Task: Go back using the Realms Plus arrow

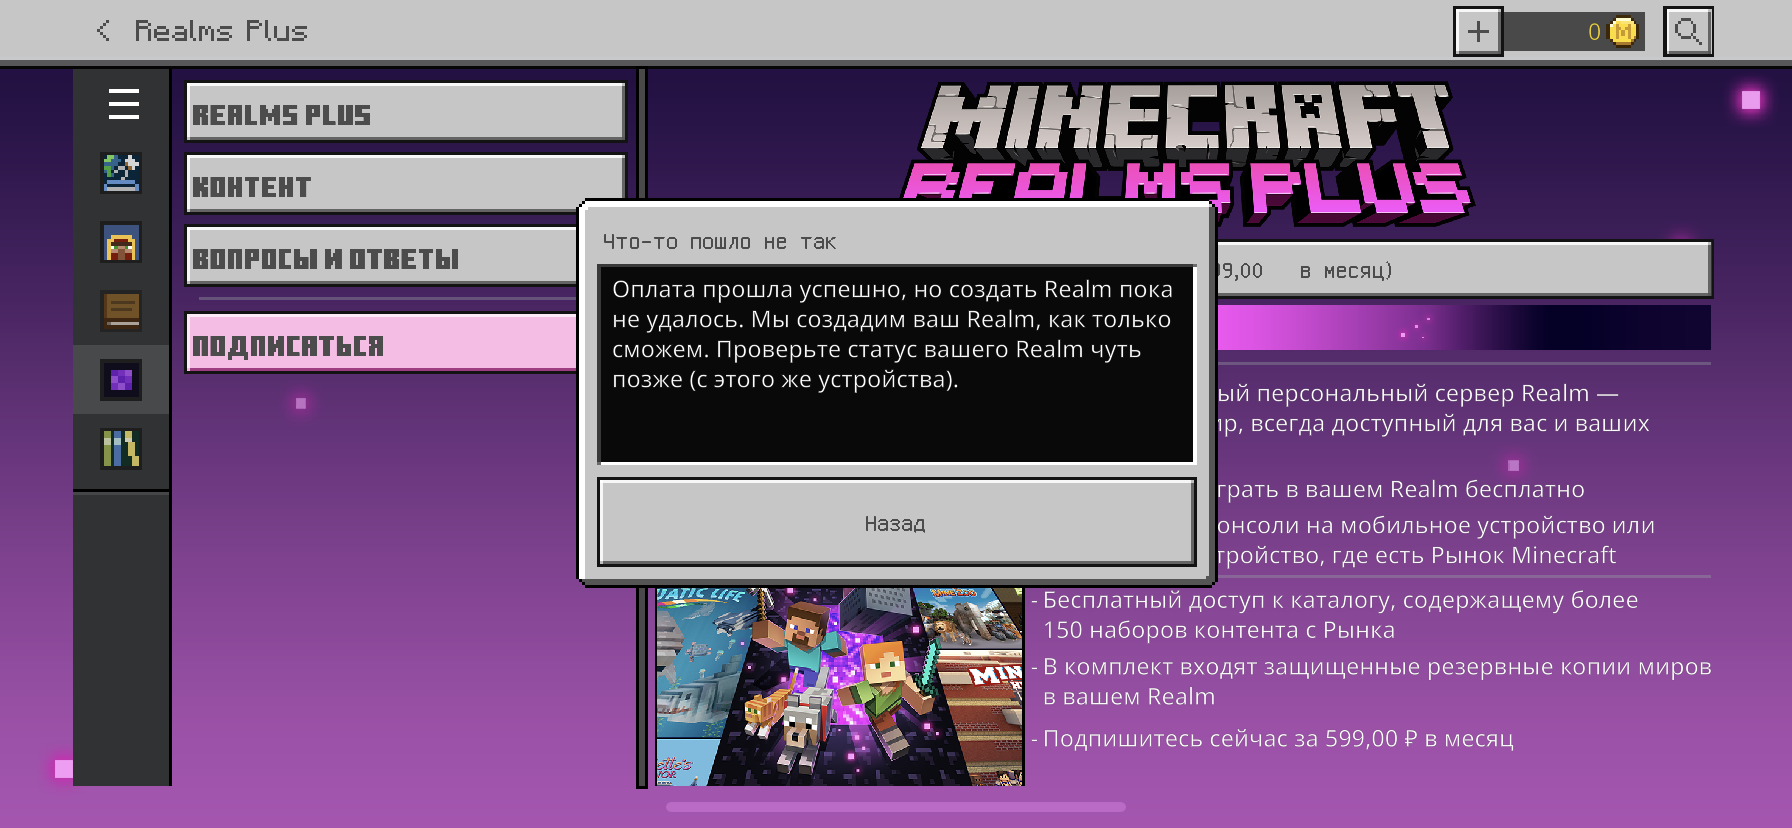Action: 103,31
